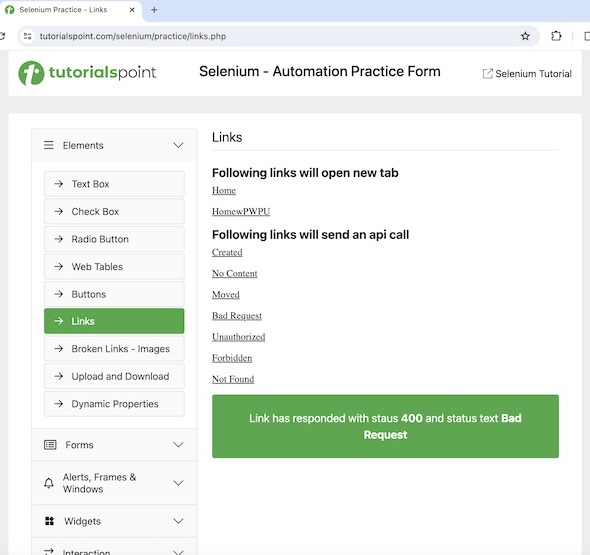
Task: Bookmark page with star icon
Action: (x=525, y=36)
